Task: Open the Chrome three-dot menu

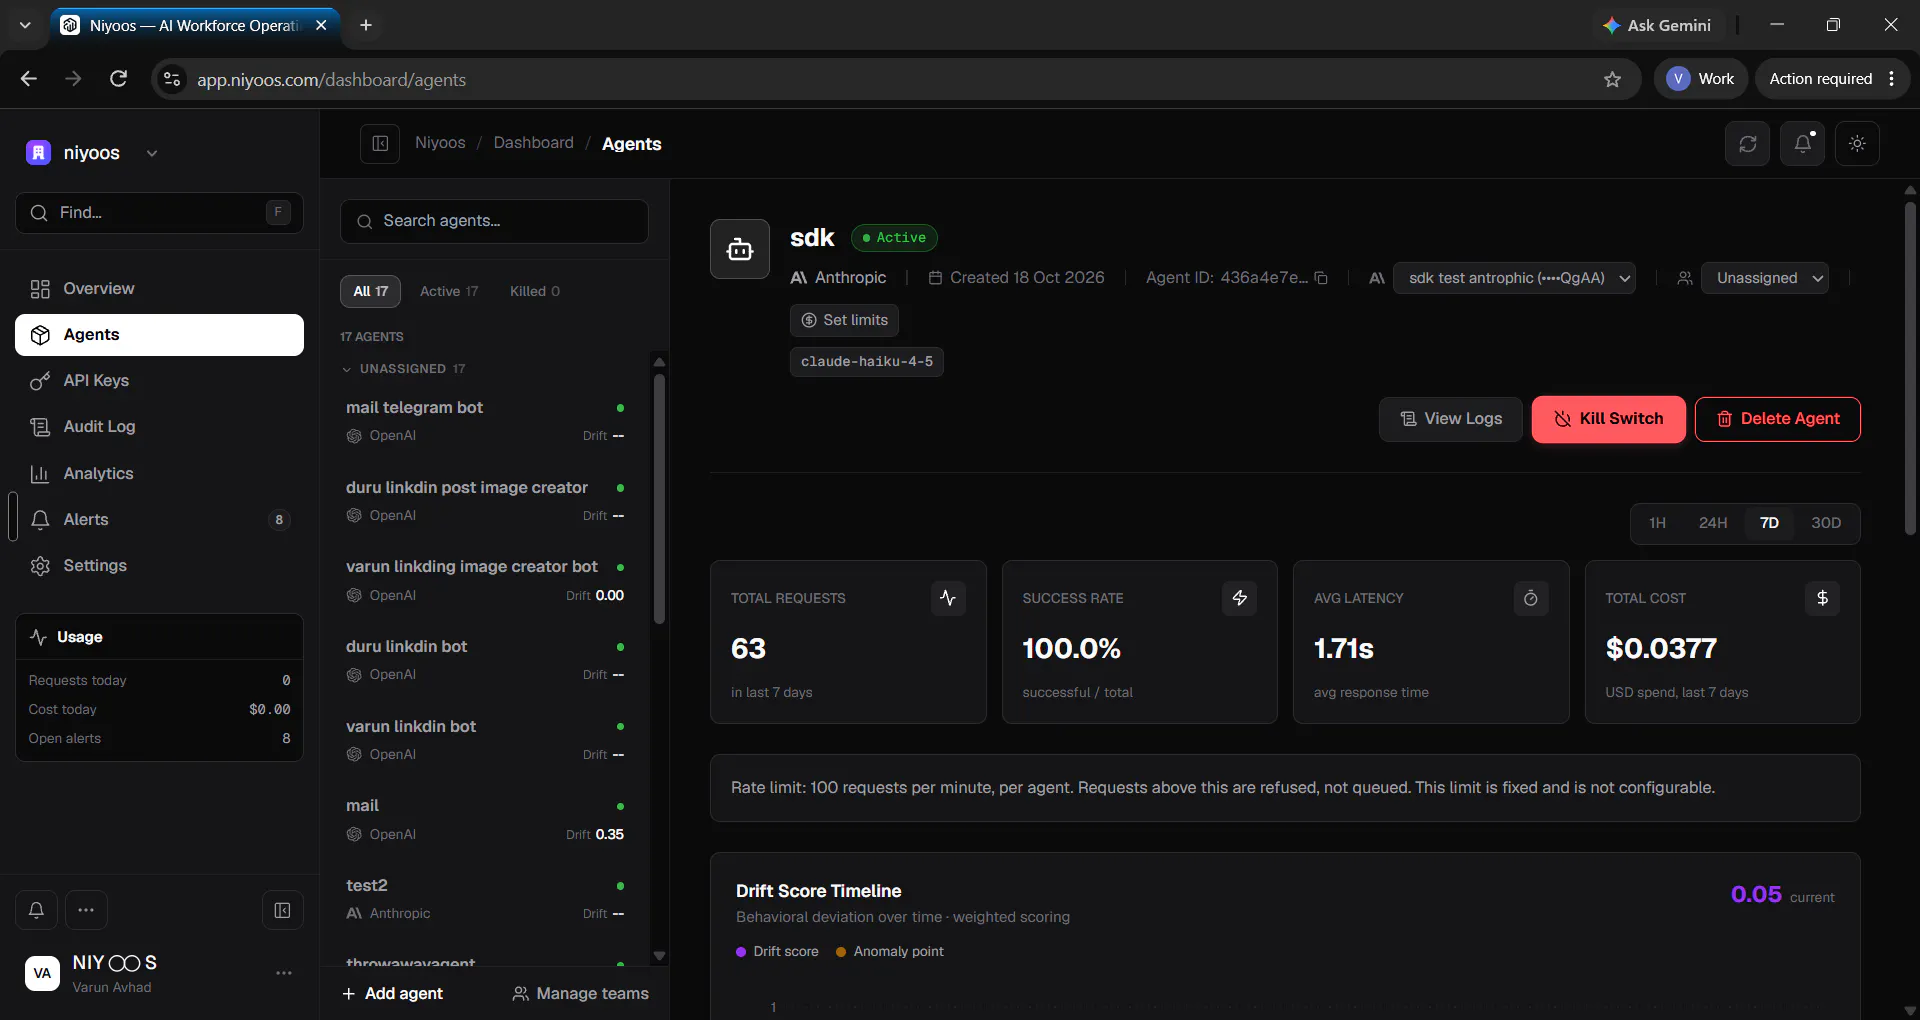Action: click(1891, 79)
